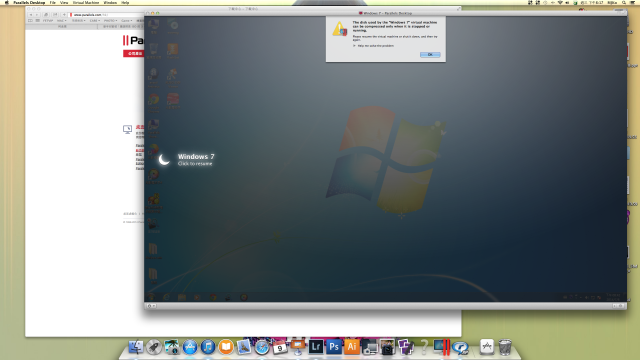The image size is (640, 360).
Task: Click the add bookmark plus button in Safari
Action: pyautogui.click(x=64, y=15)
